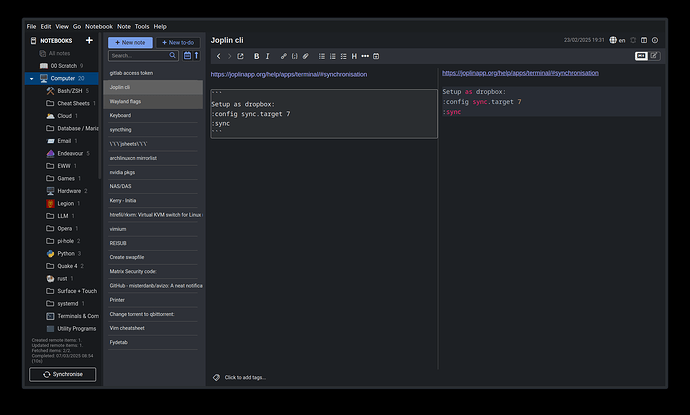Click the attach file paperclip icon

[x=306, y=56]
